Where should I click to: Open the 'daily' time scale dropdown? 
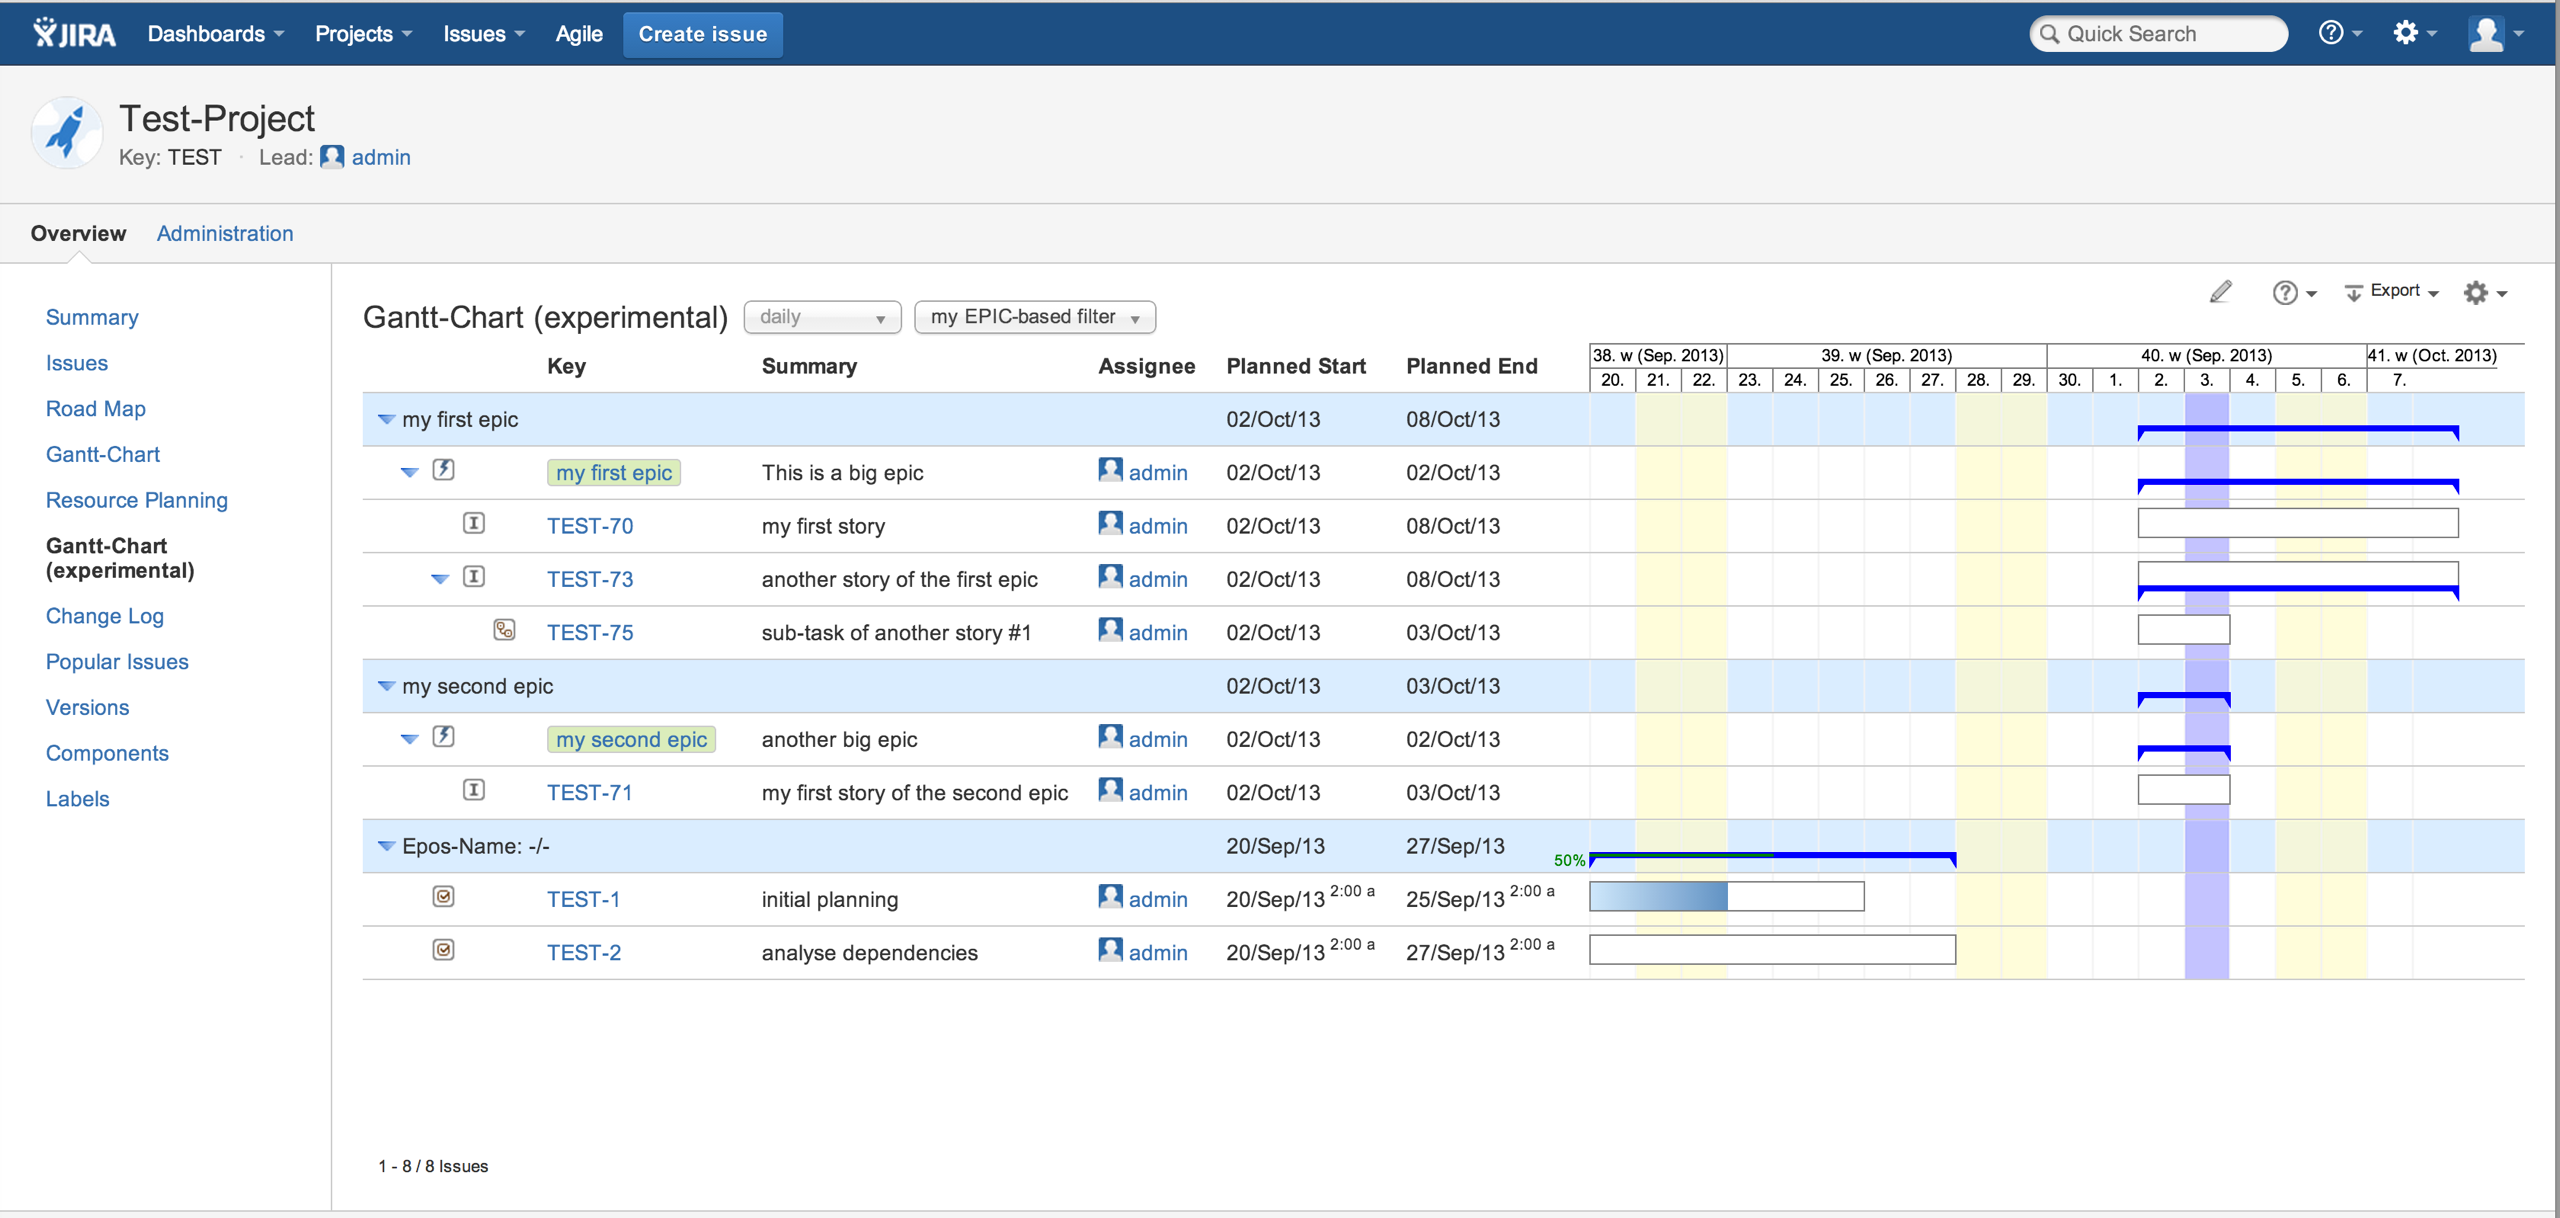click(x=822, y=317)
